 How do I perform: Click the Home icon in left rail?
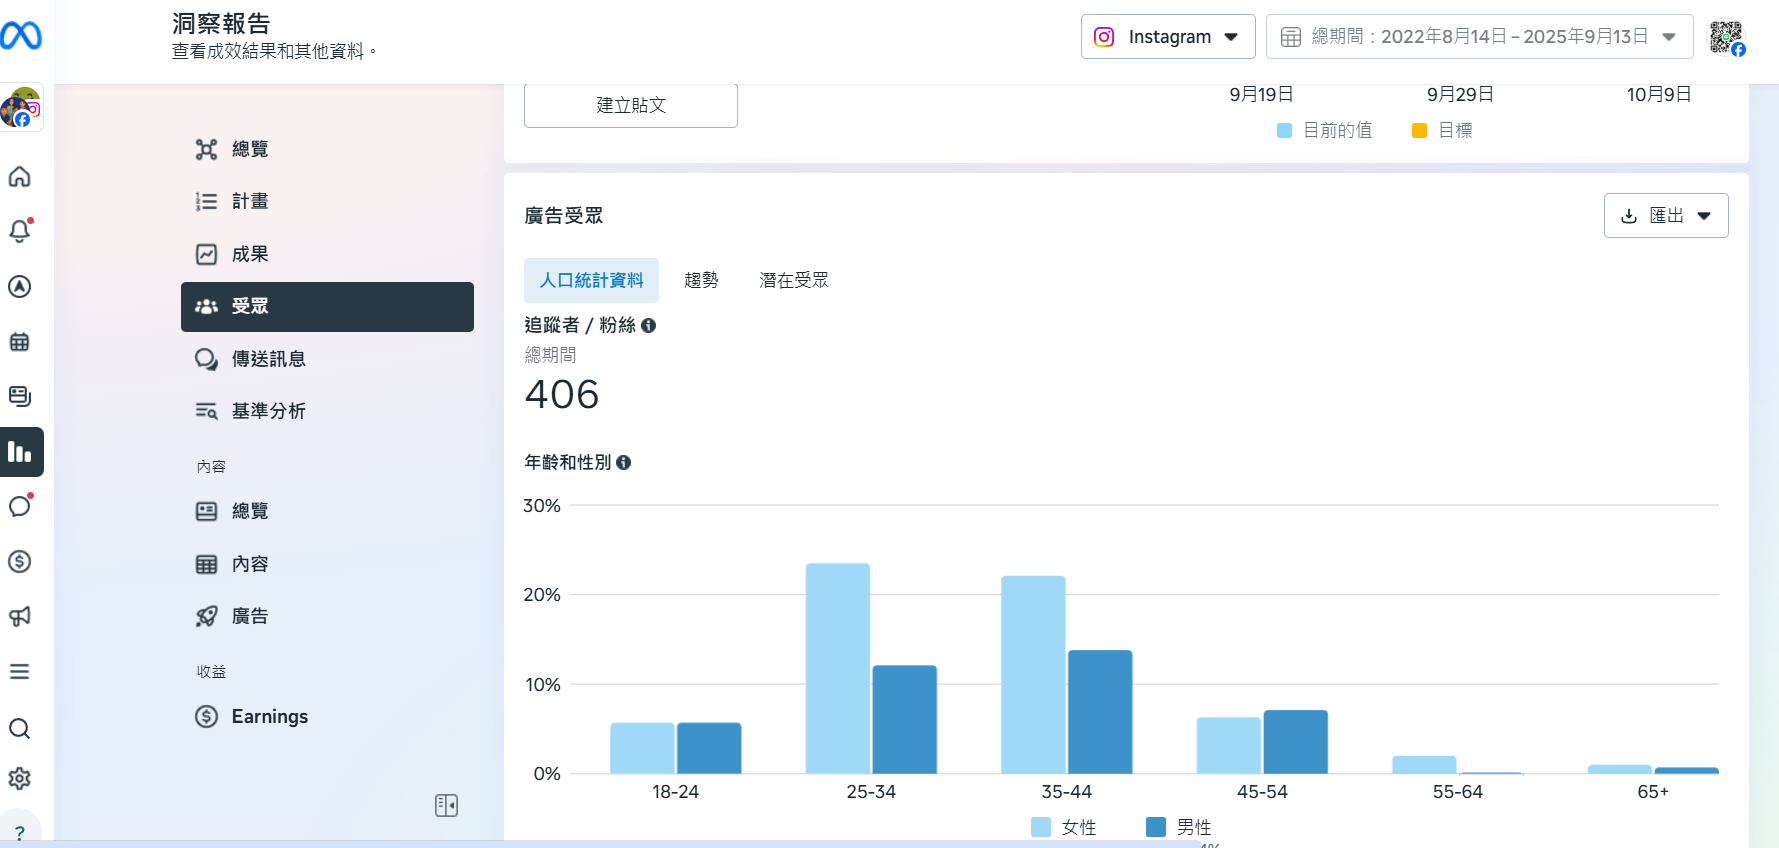point(20,177)
